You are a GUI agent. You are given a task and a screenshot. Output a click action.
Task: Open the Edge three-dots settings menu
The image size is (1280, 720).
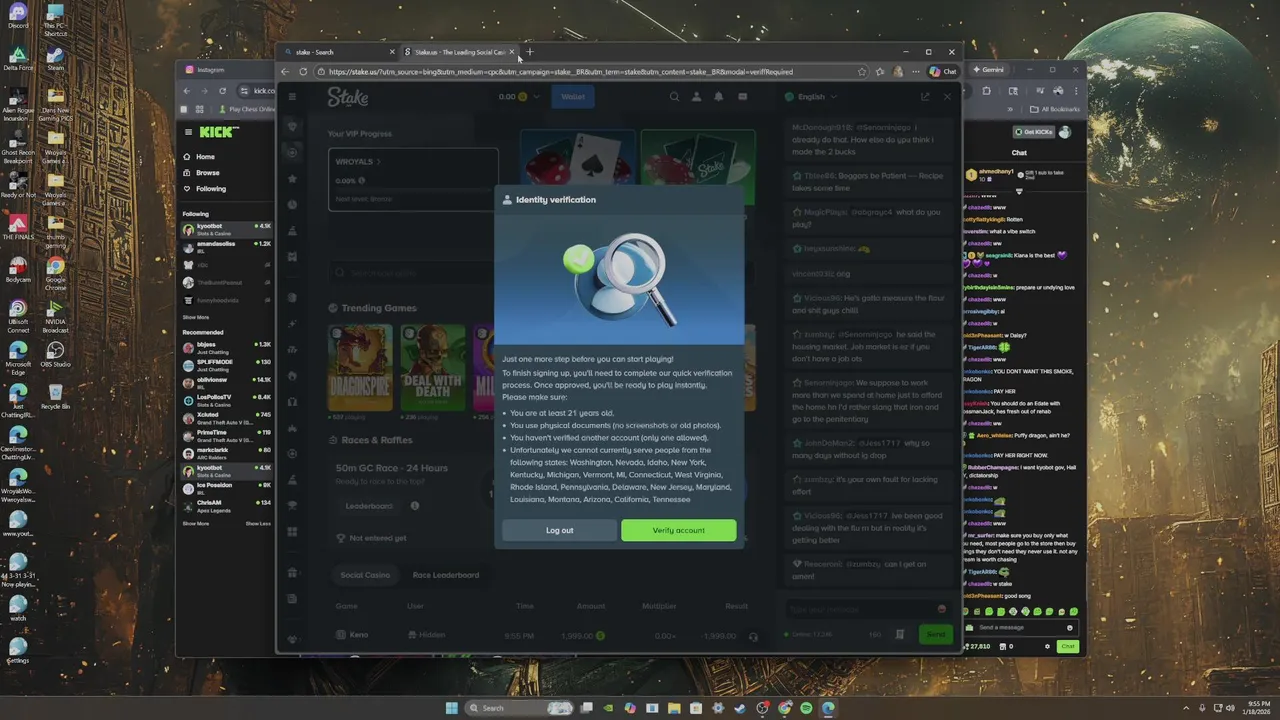[915, 71]
